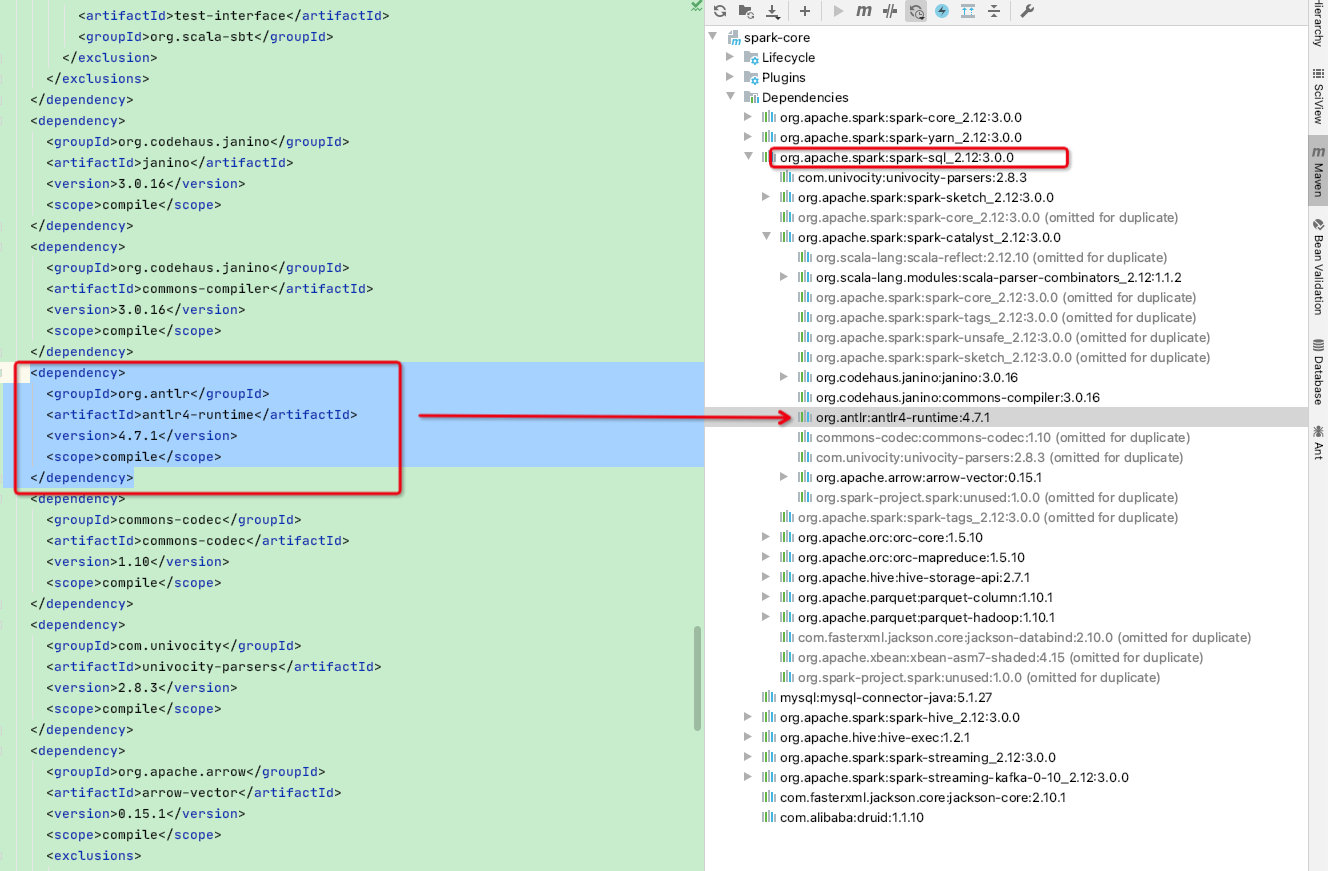Screen dimensions: 1328x871
Task: Expand the Lifecycle node
Action: pos(731,57)
